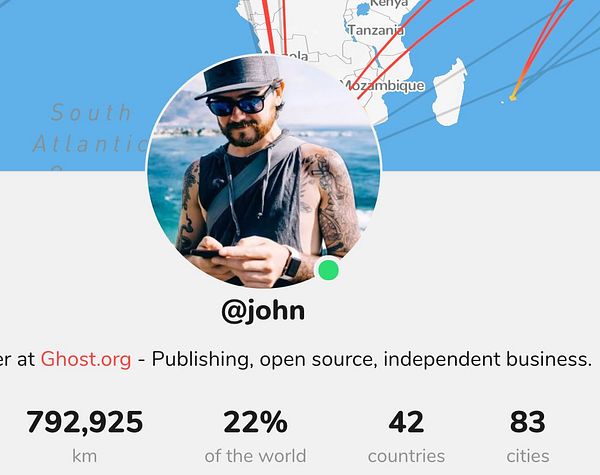This screenshot has width=600, height=475.
Task: Select the 22% of the world stat
Action: click(255, 436)
